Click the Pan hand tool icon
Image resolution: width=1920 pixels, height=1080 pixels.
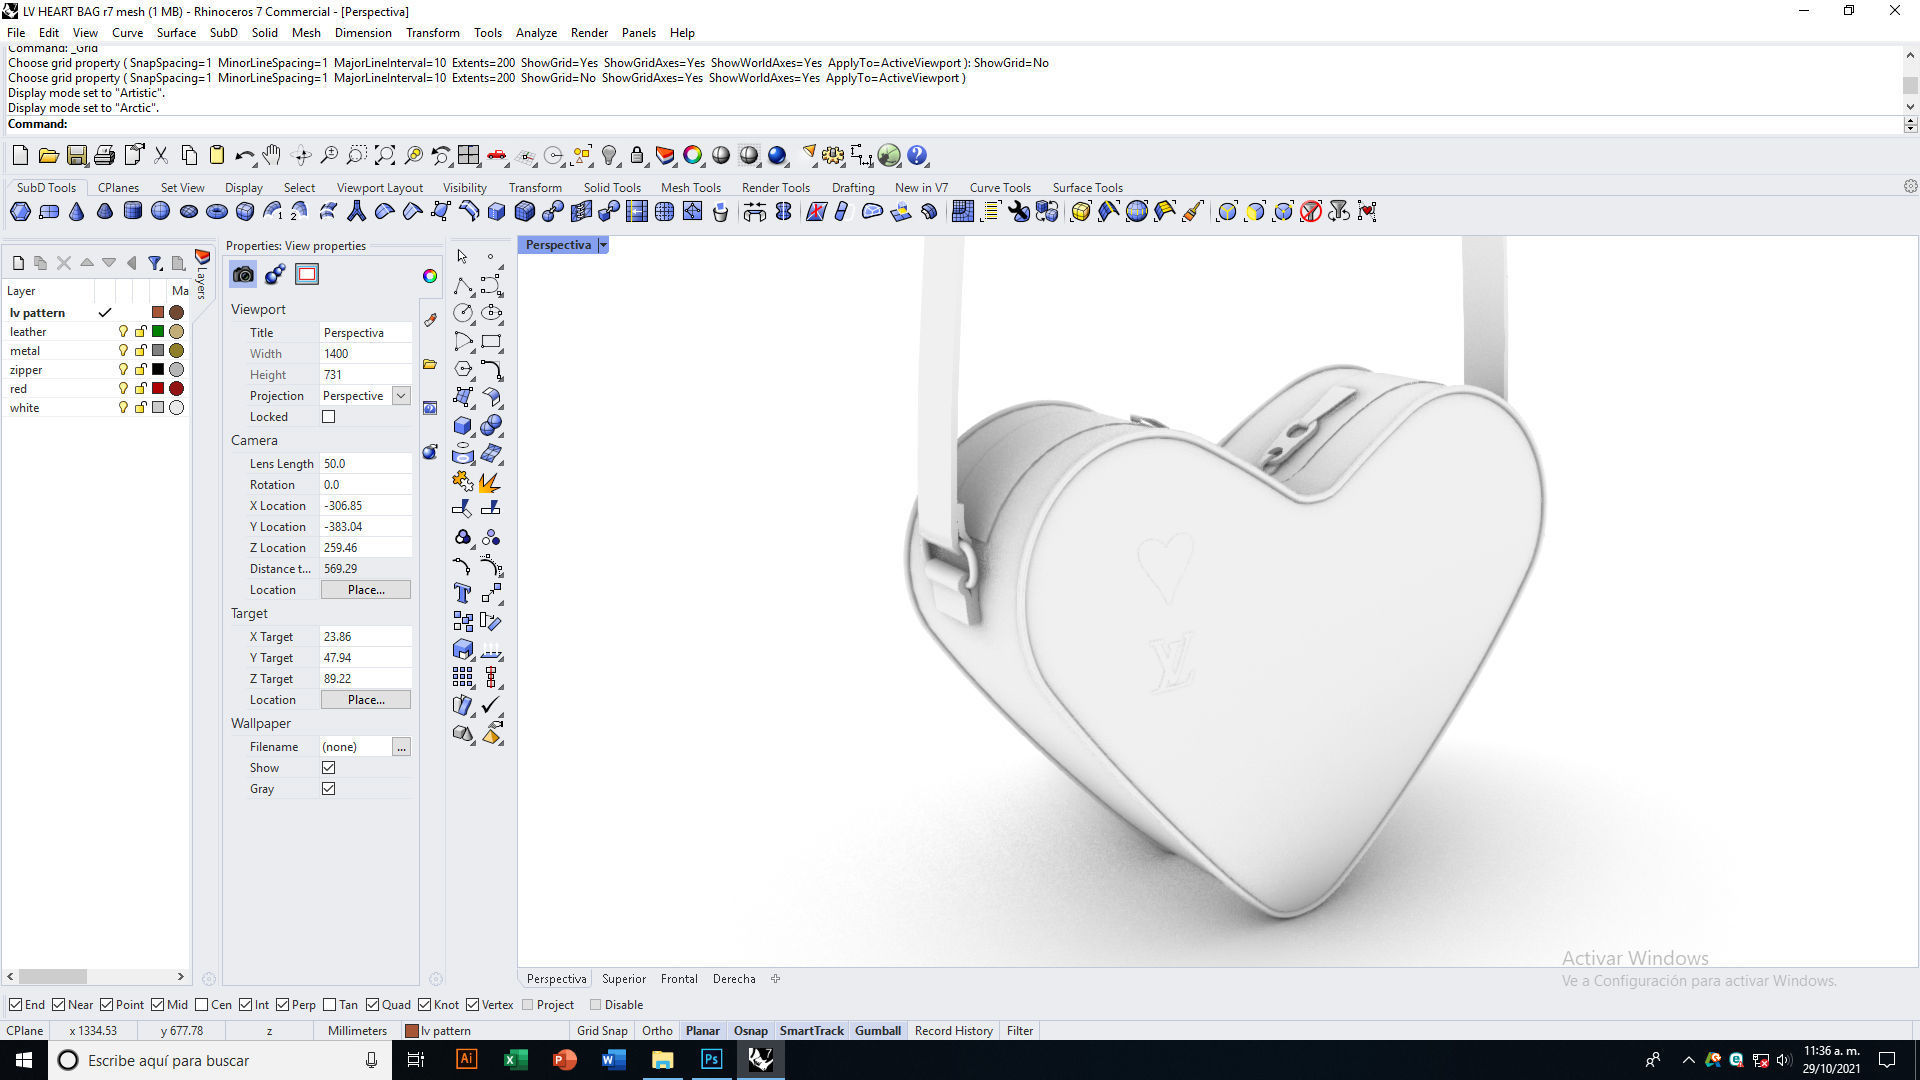point(271,155)
